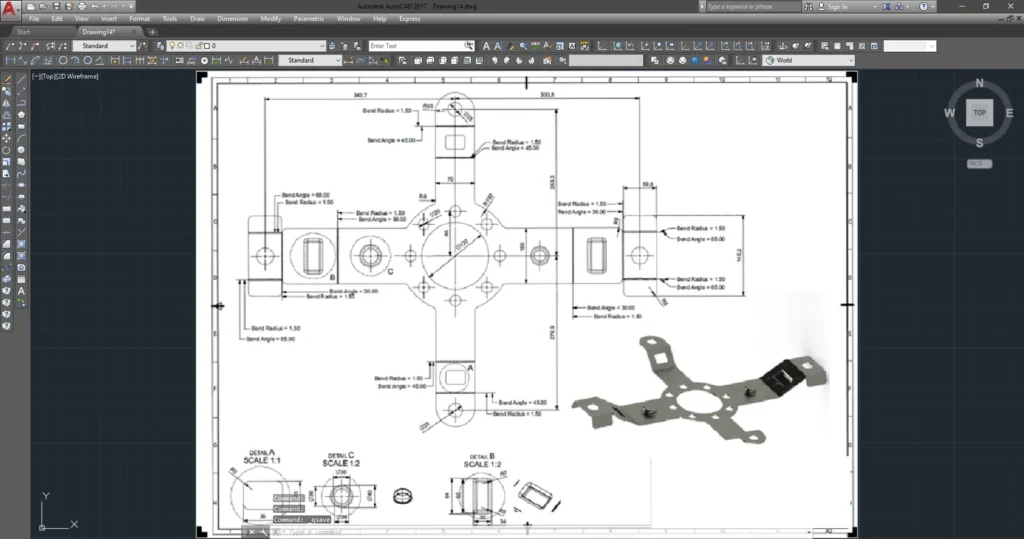
Task: Open the Dimension menu
Action: click(232, 19)
